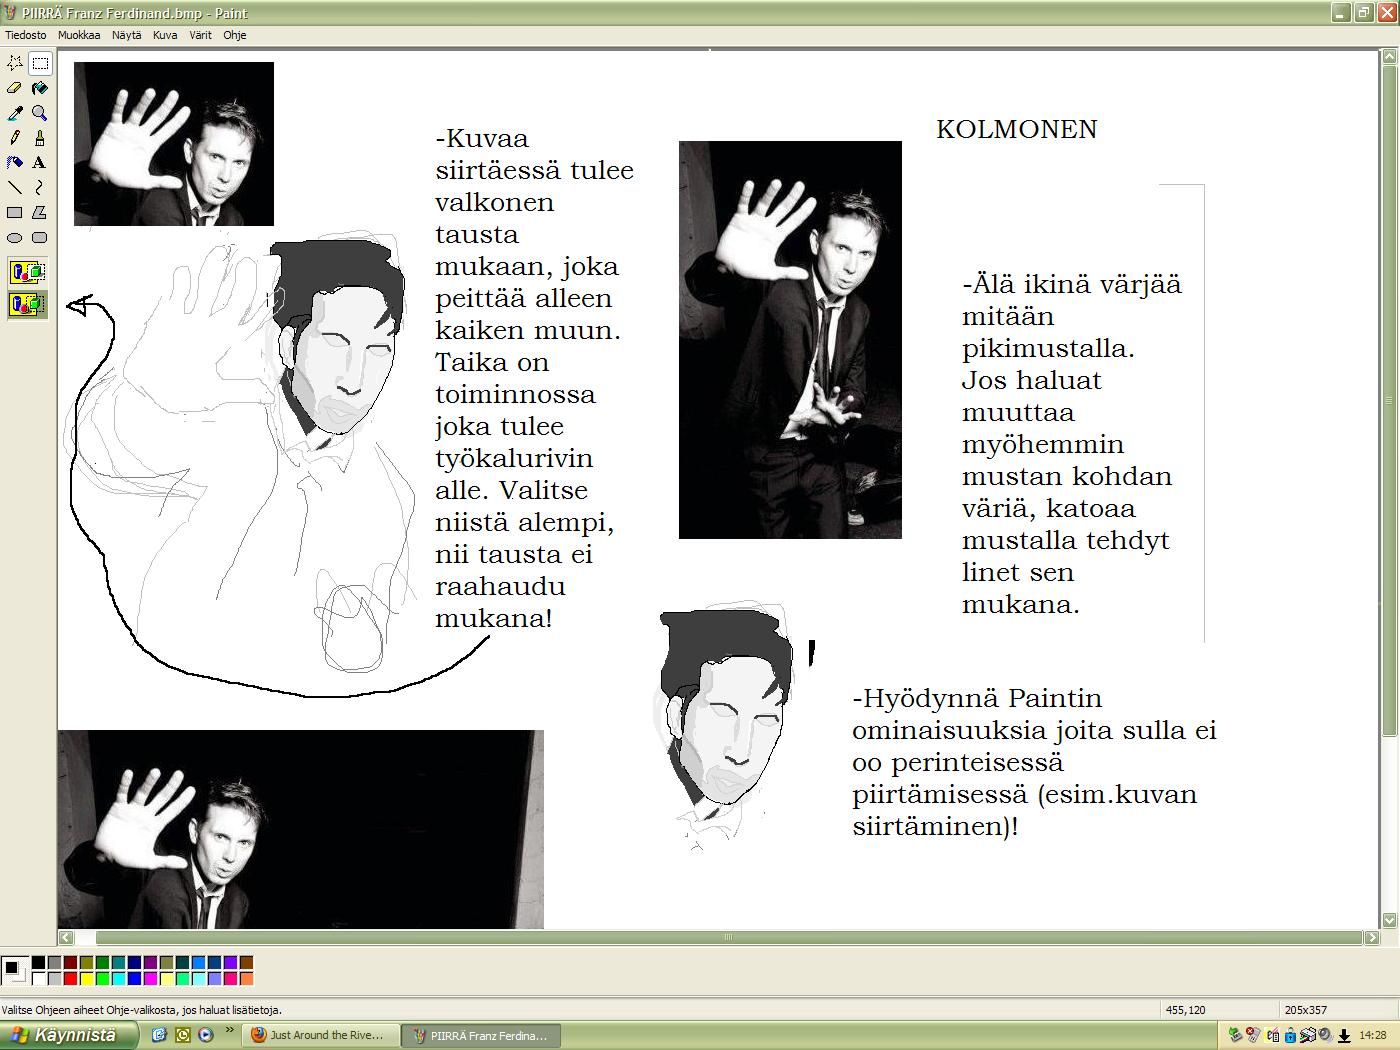Pick the Brush tool

click(x=40, y=138)
